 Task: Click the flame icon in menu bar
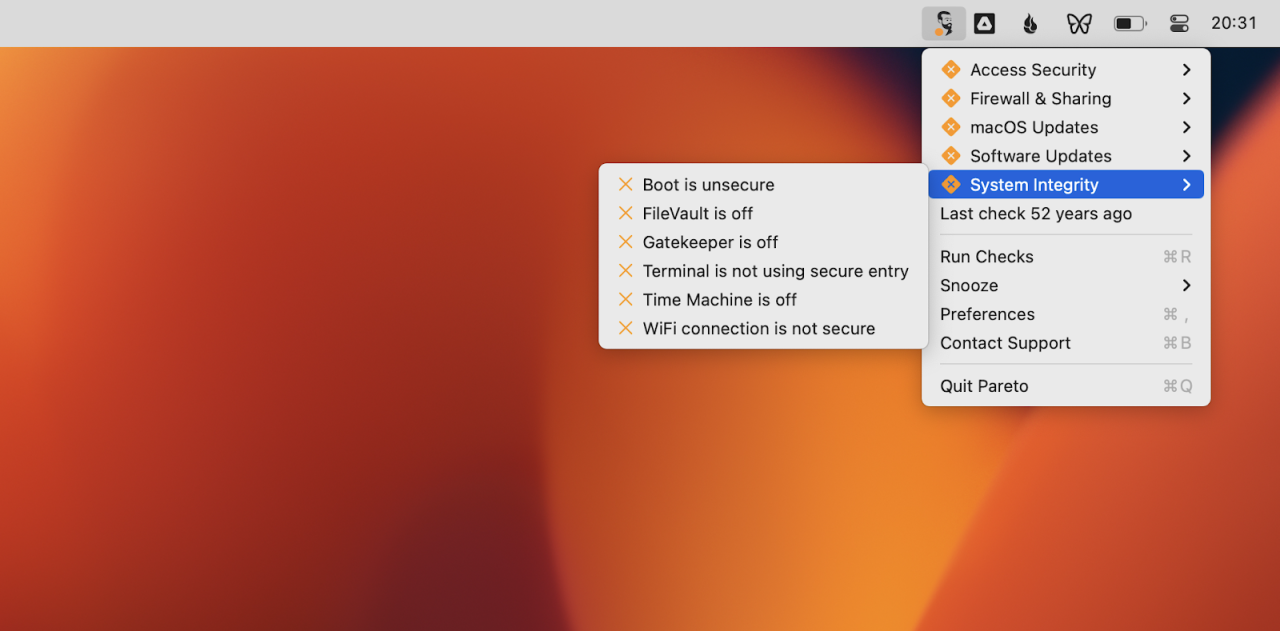[1030, 23]
